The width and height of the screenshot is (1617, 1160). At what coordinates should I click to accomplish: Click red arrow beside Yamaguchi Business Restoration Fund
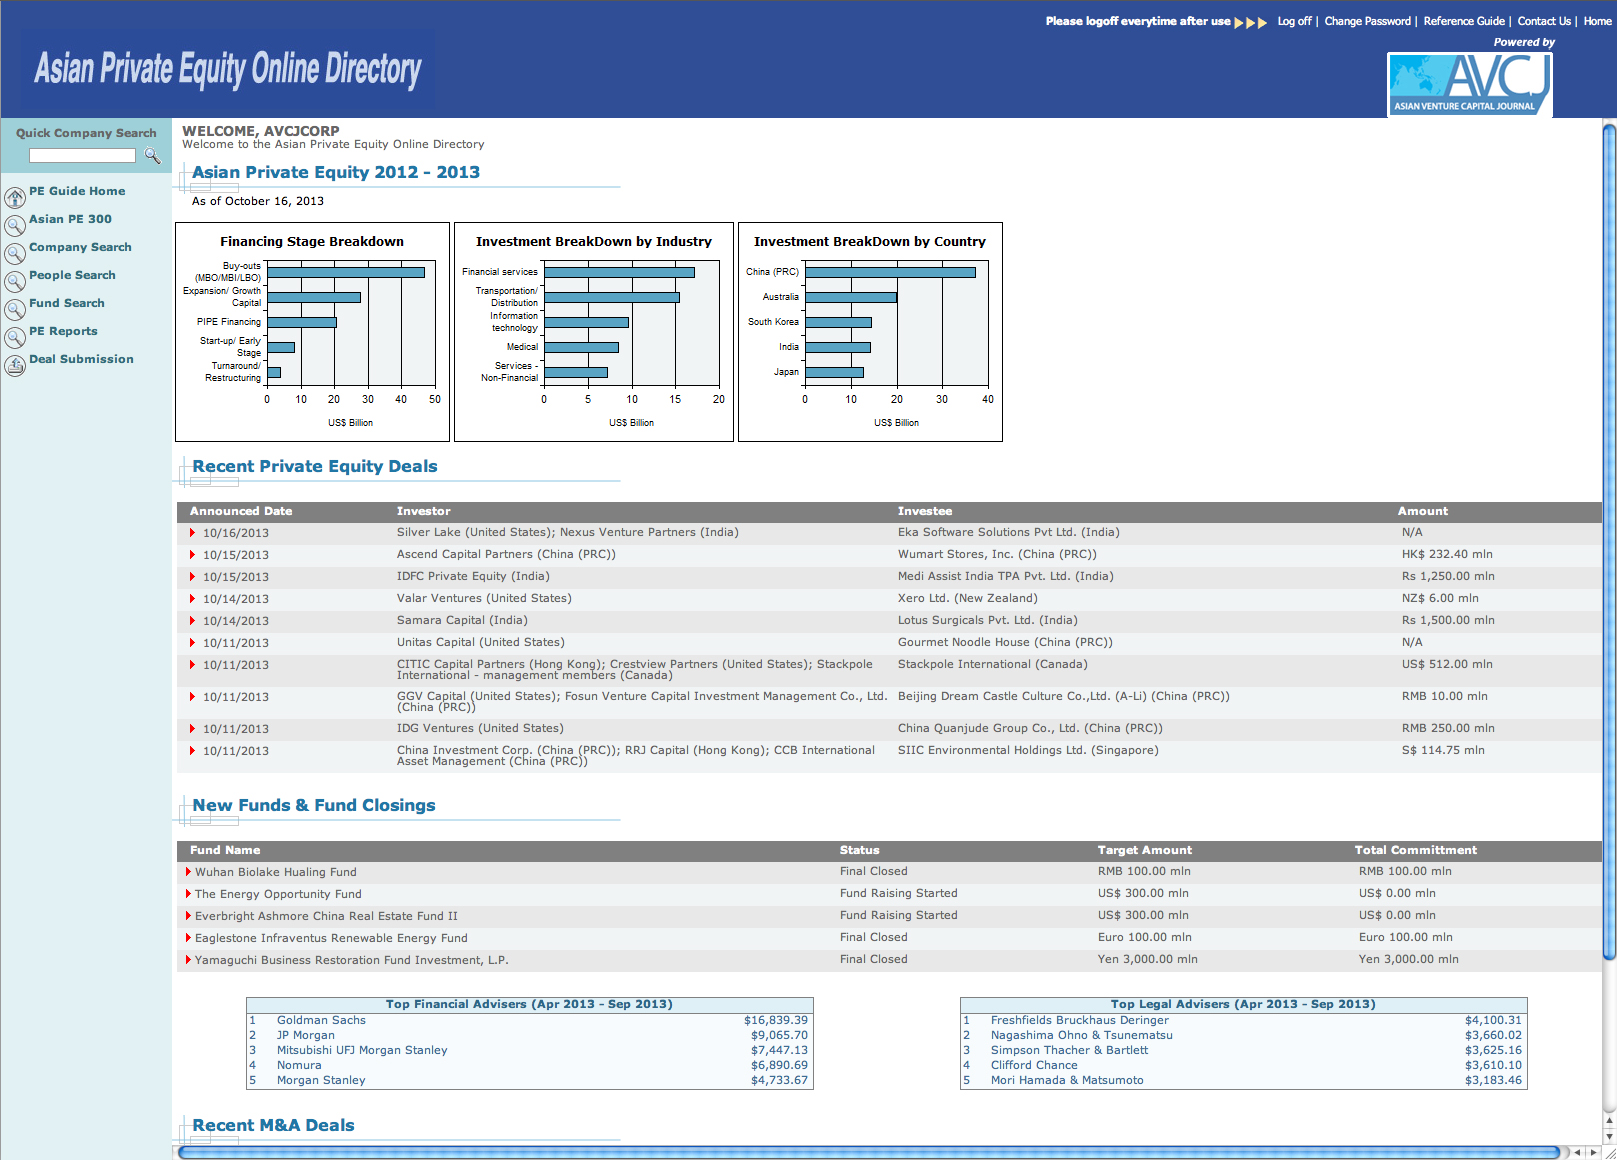tap(188, 960)
